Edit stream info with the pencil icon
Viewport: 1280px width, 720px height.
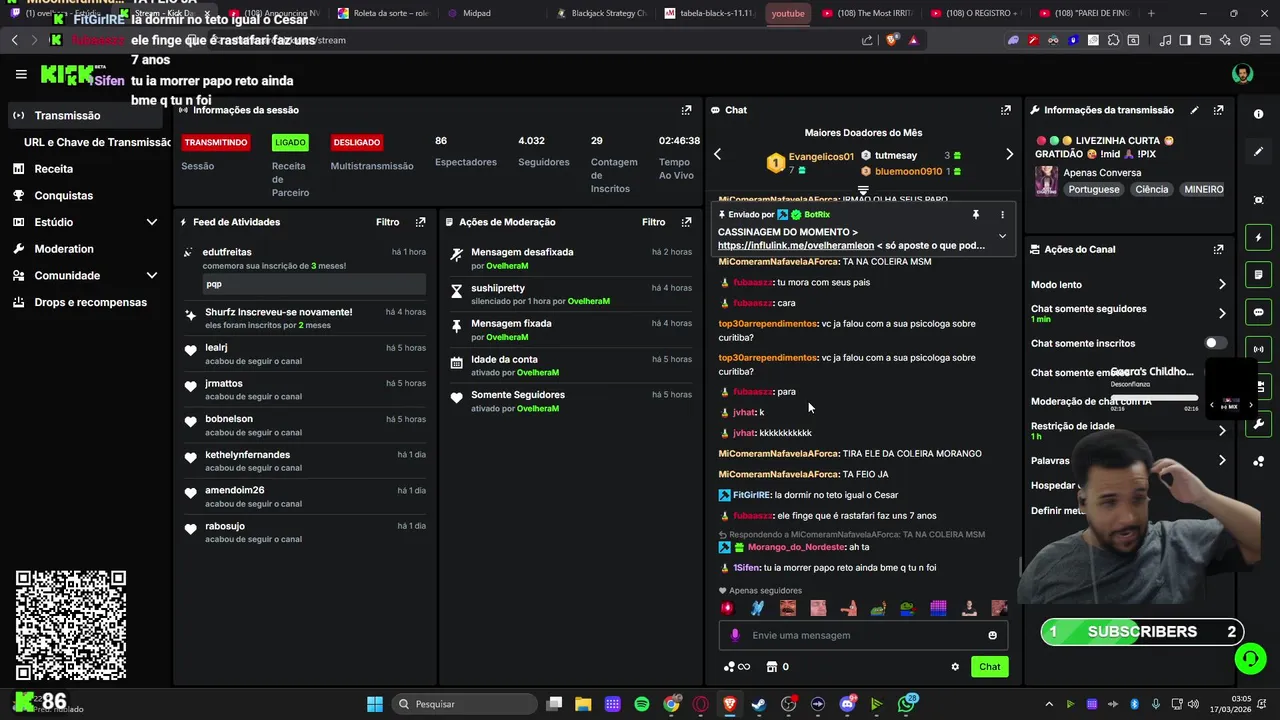coord(1194,110)
